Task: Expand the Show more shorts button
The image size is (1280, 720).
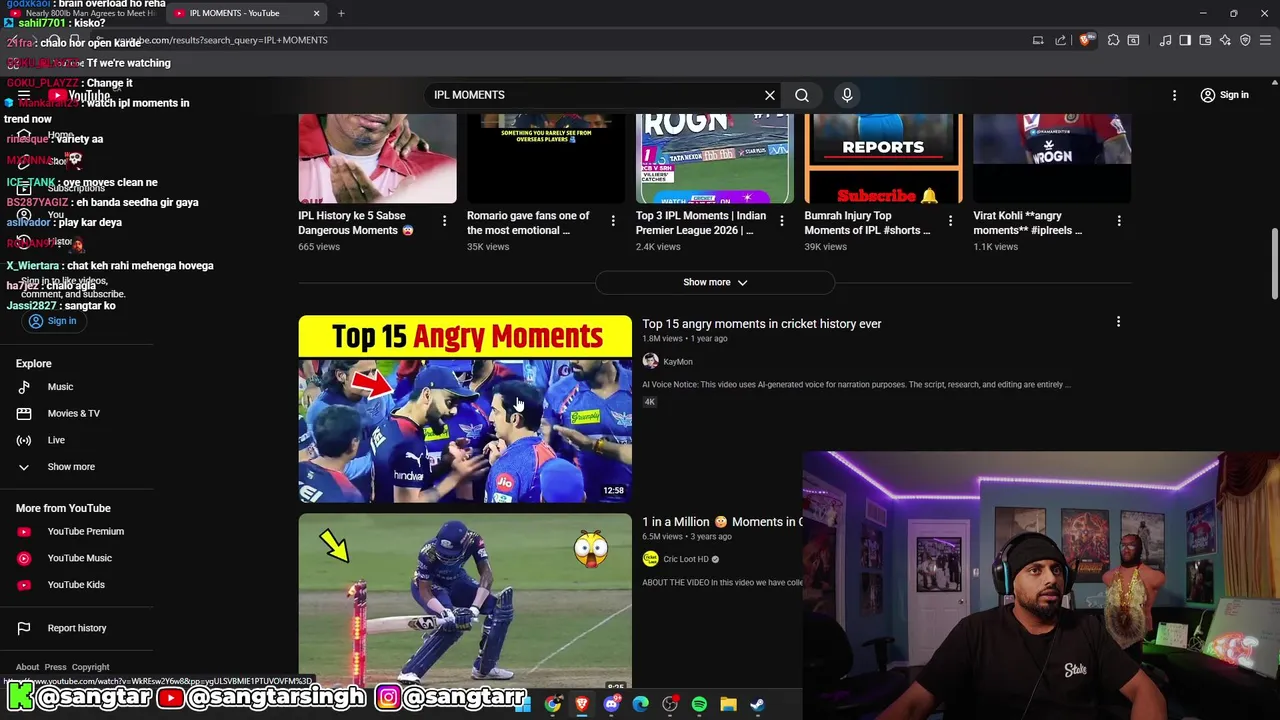Action: (x=715, y=282)
